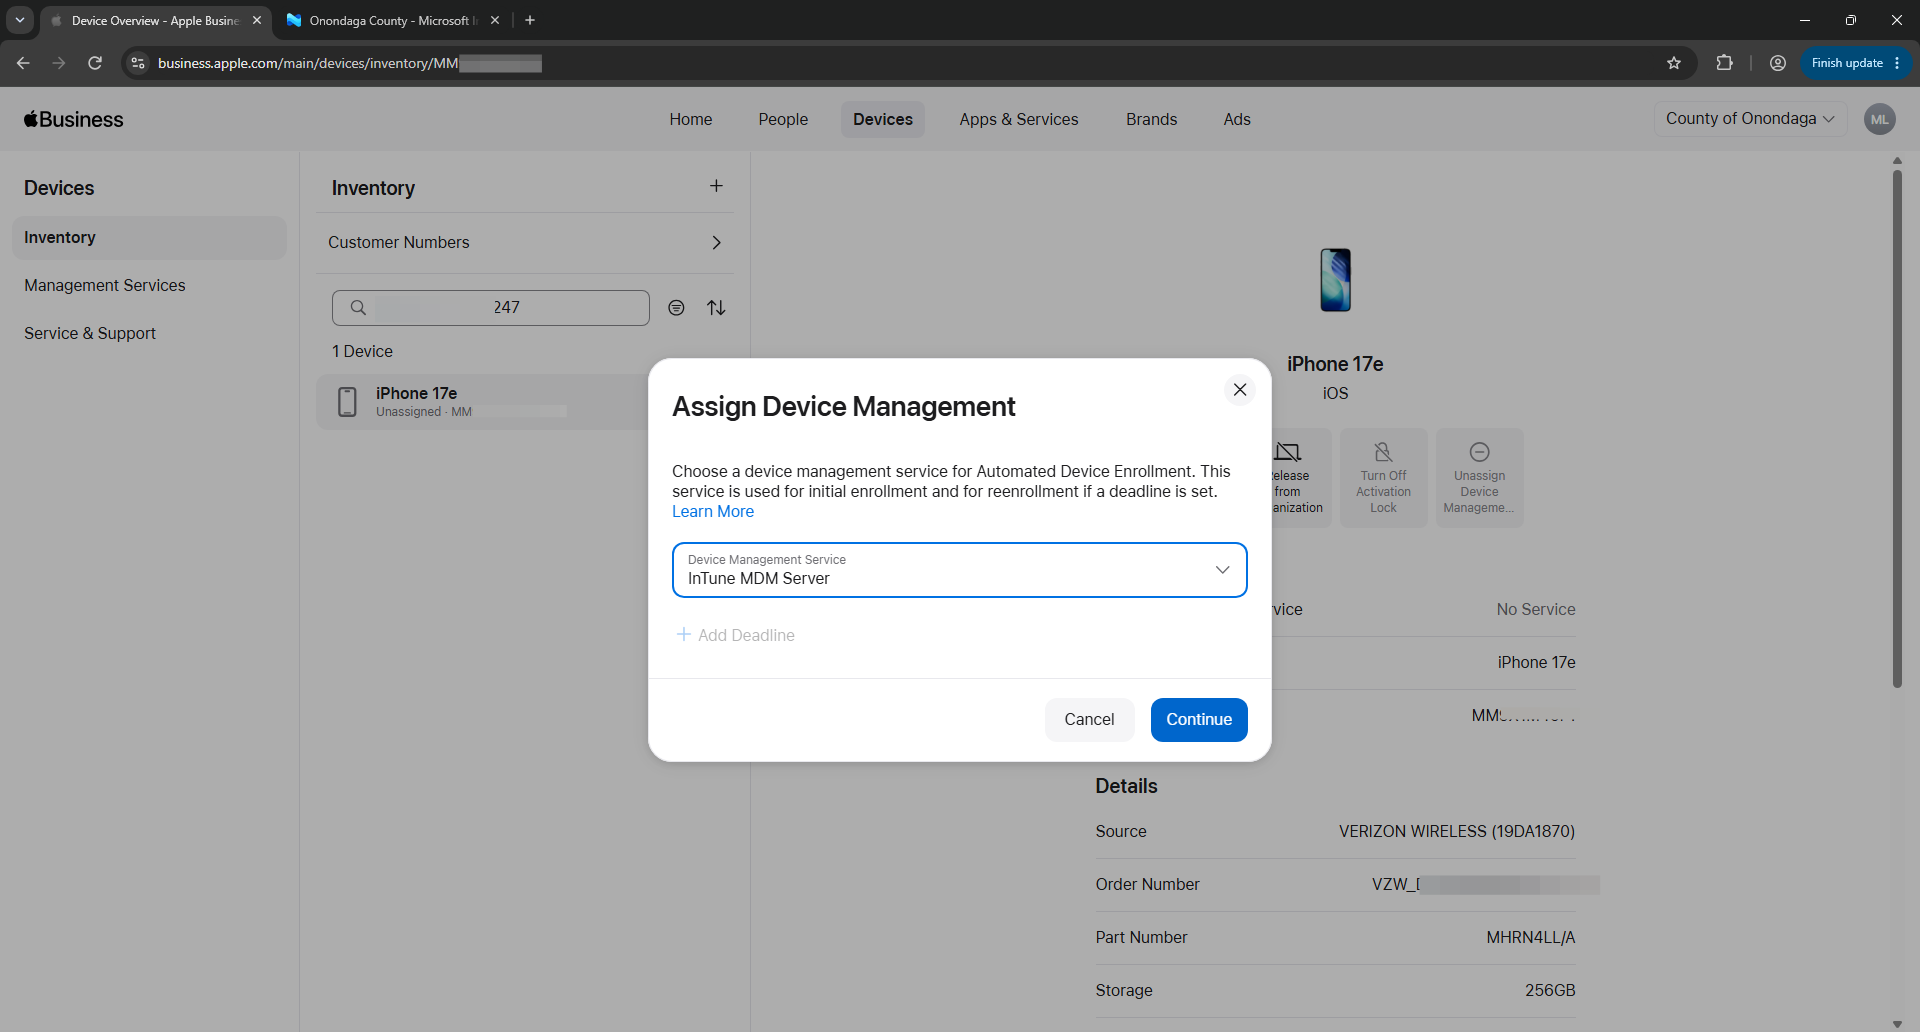The image size is (1920, 1032).
Task: Bookmark this page with star icon
Action: pyautogui.click(x=1674, y=63)
